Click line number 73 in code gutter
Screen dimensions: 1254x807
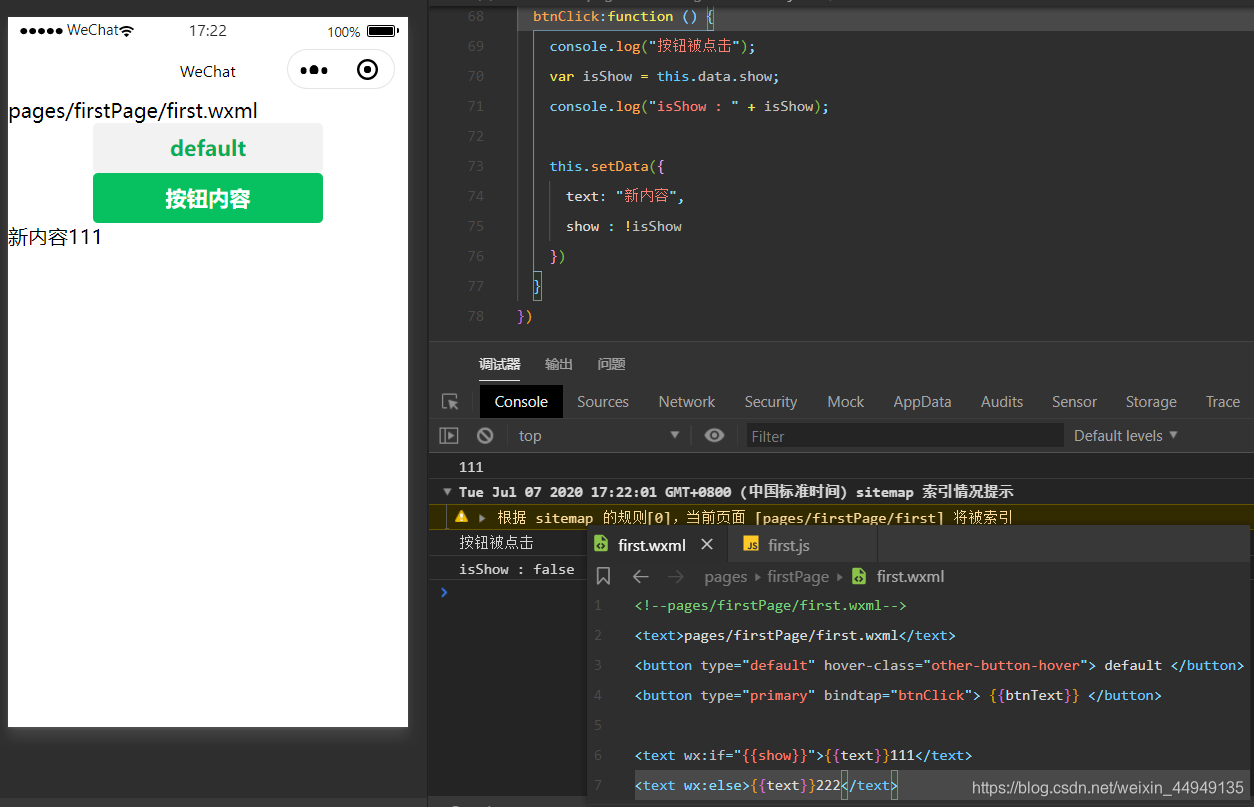tap(475, 166)
